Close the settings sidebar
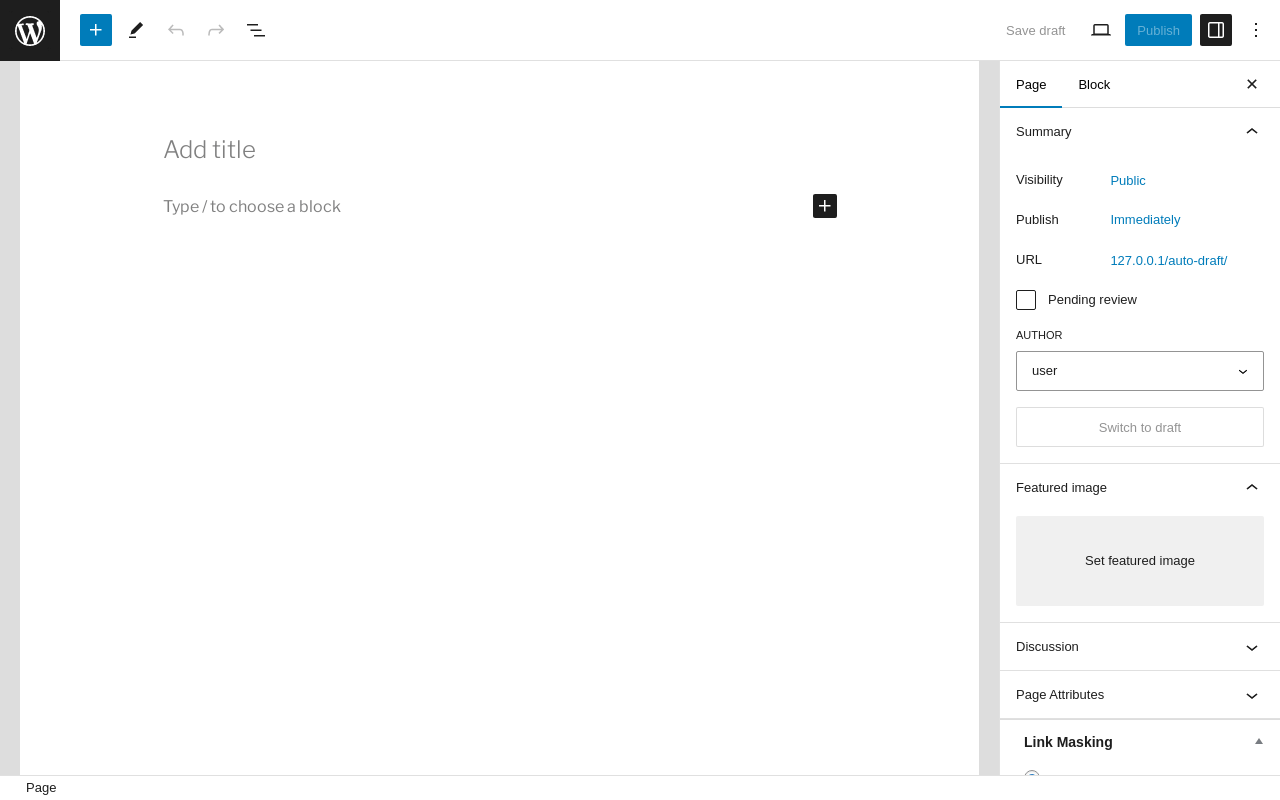1280x800 pixels. click(x=1252, y=84)
